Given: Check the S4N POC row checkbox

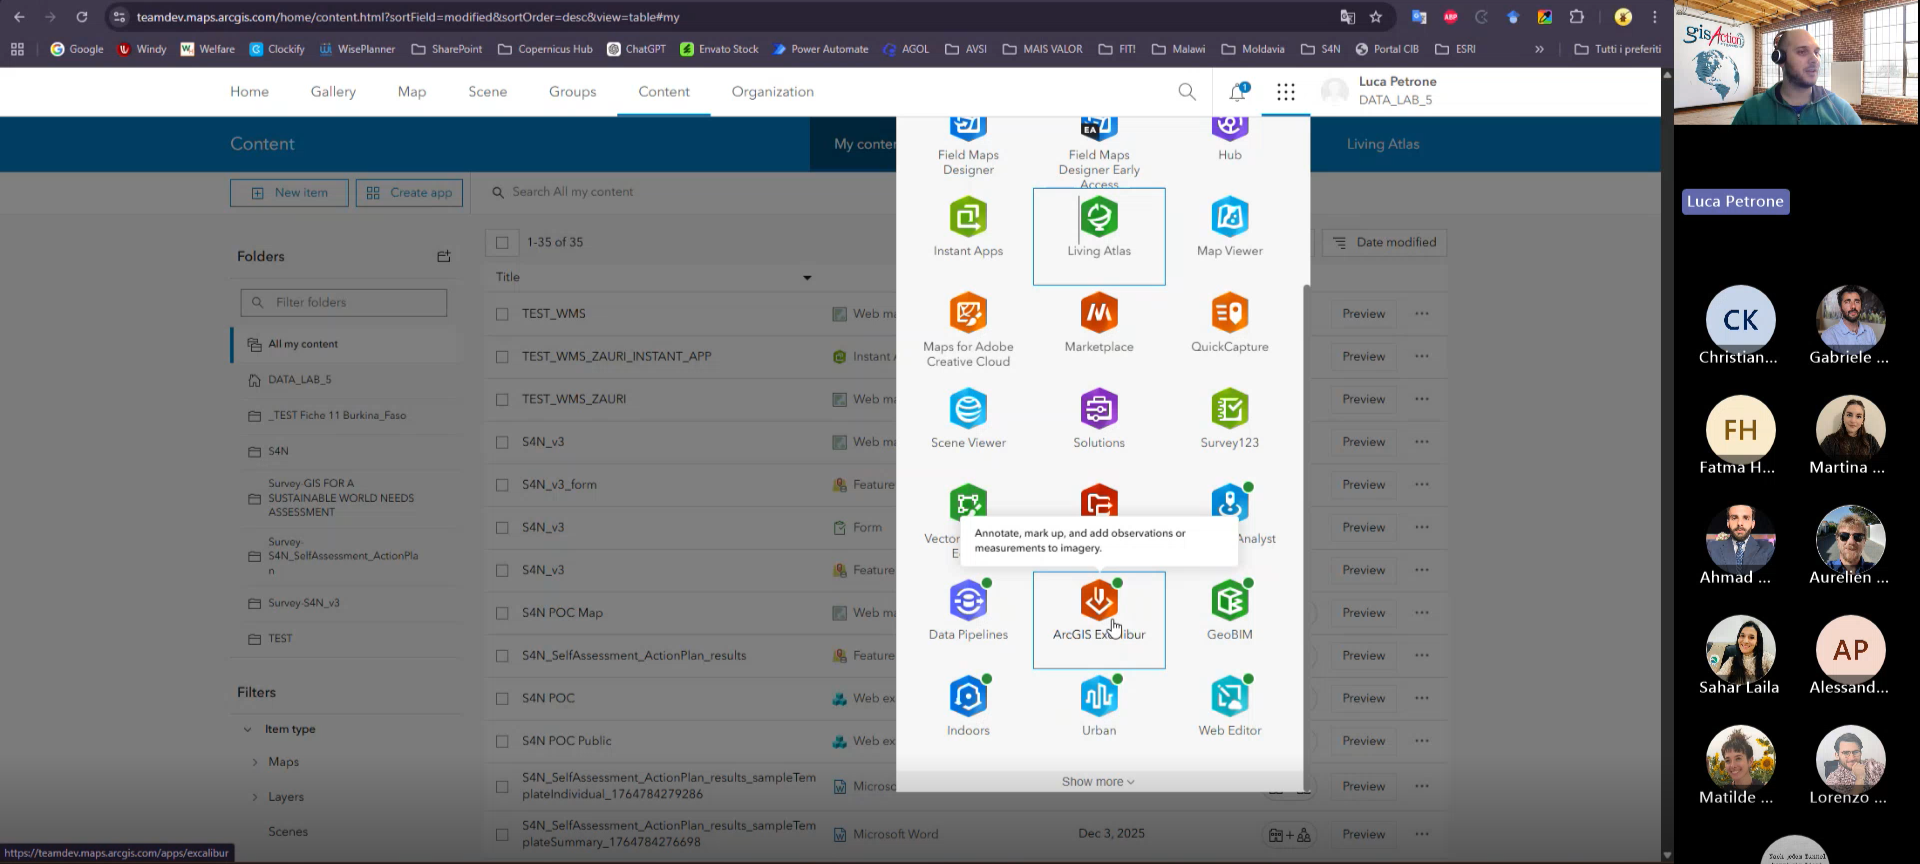Looking at the screenshot, I should pyautogui.click(x=502, y=698).
